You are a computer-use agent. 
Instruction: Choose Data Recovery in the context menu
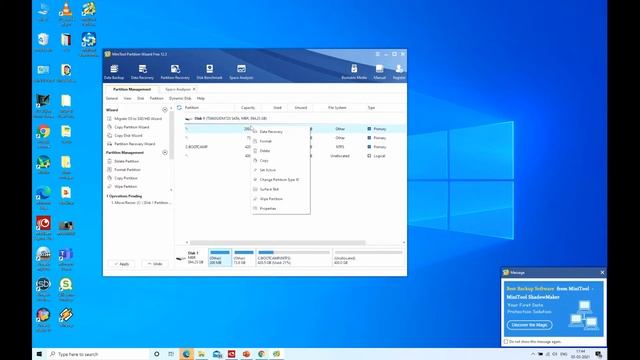pyautogui.click(x=280, y=132)
